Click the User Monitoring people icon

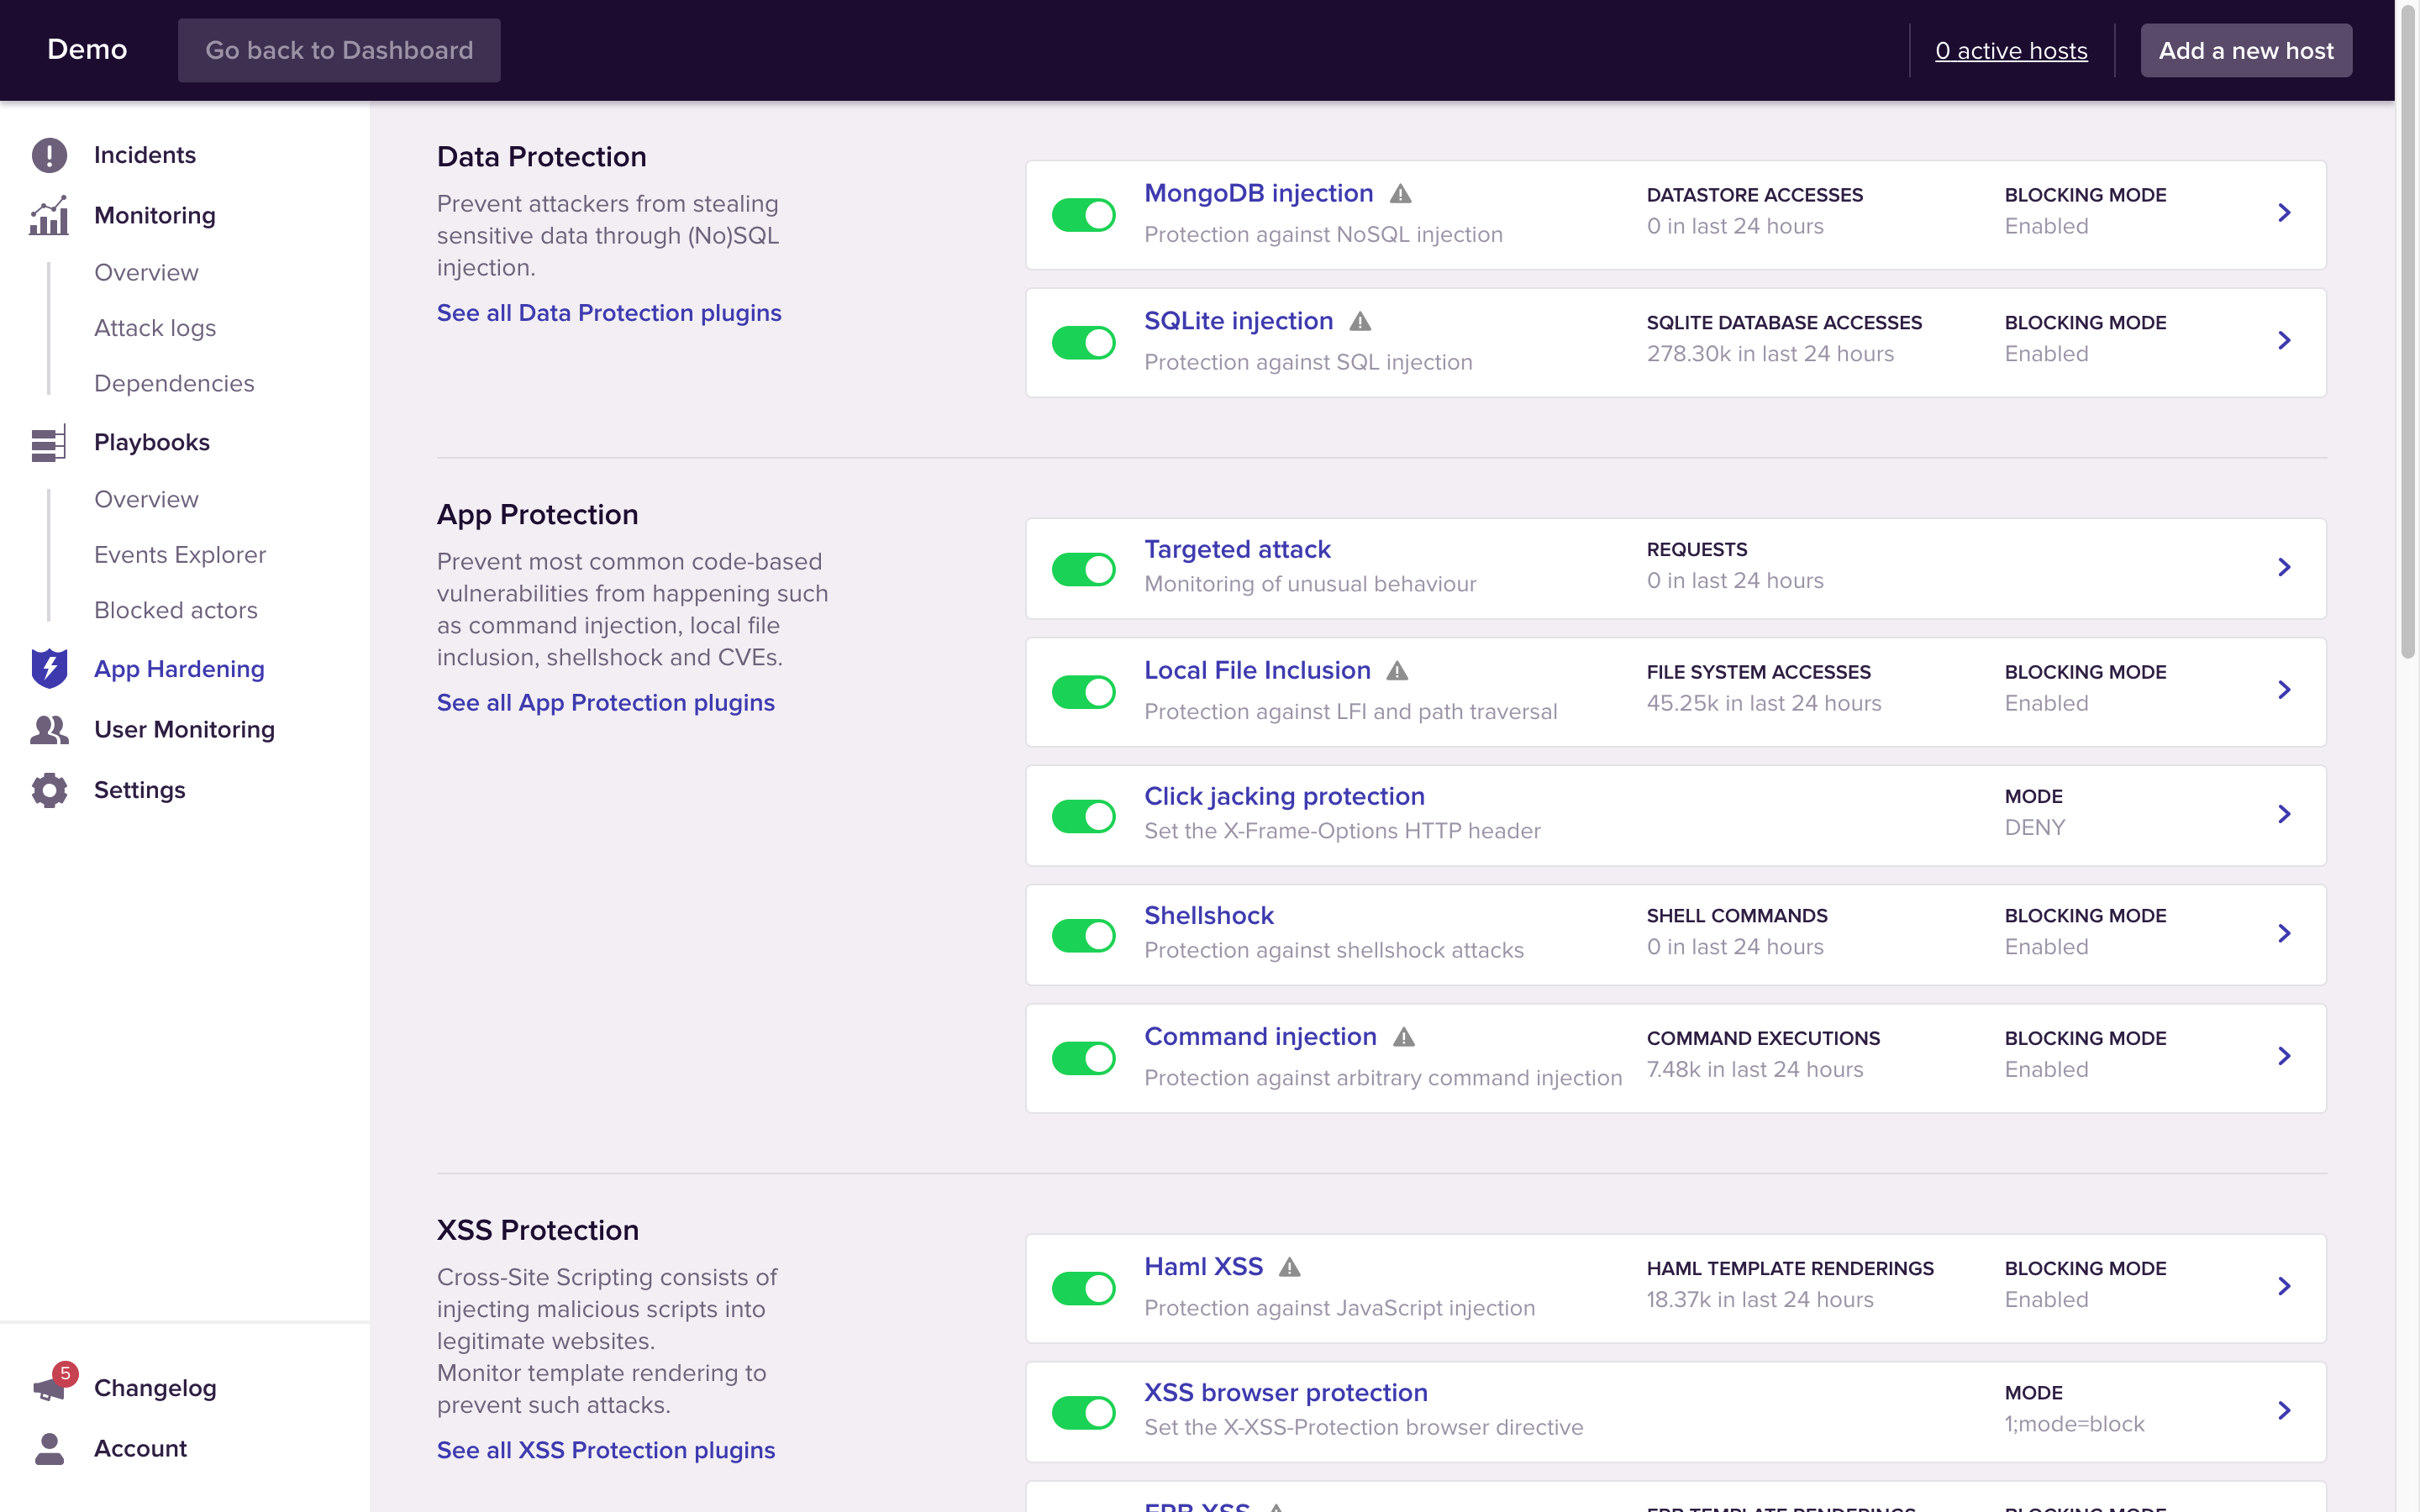tap(49, 729)
